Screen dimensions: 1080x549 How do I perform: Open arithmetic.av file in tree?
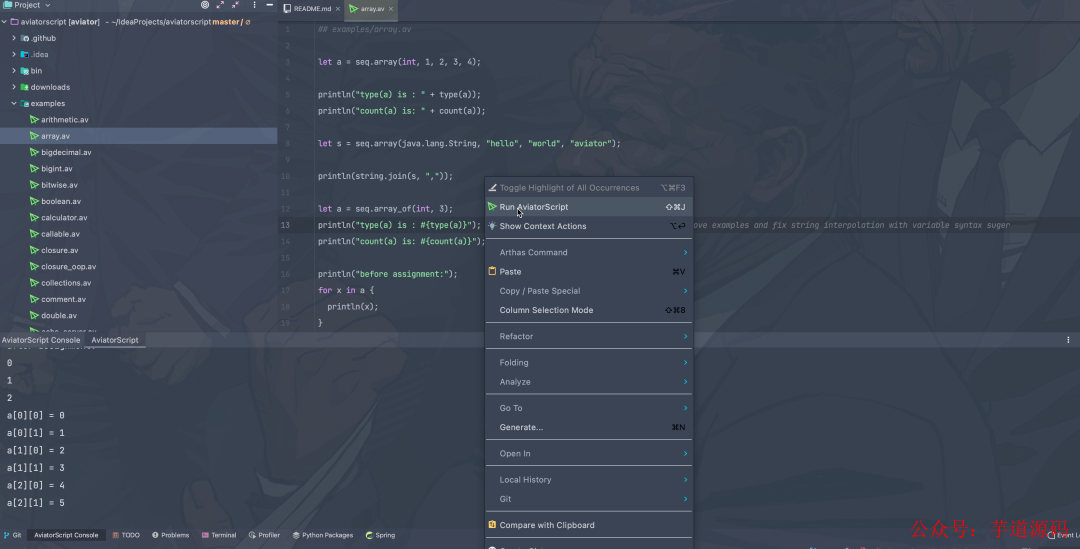click(x=64, y=120)
